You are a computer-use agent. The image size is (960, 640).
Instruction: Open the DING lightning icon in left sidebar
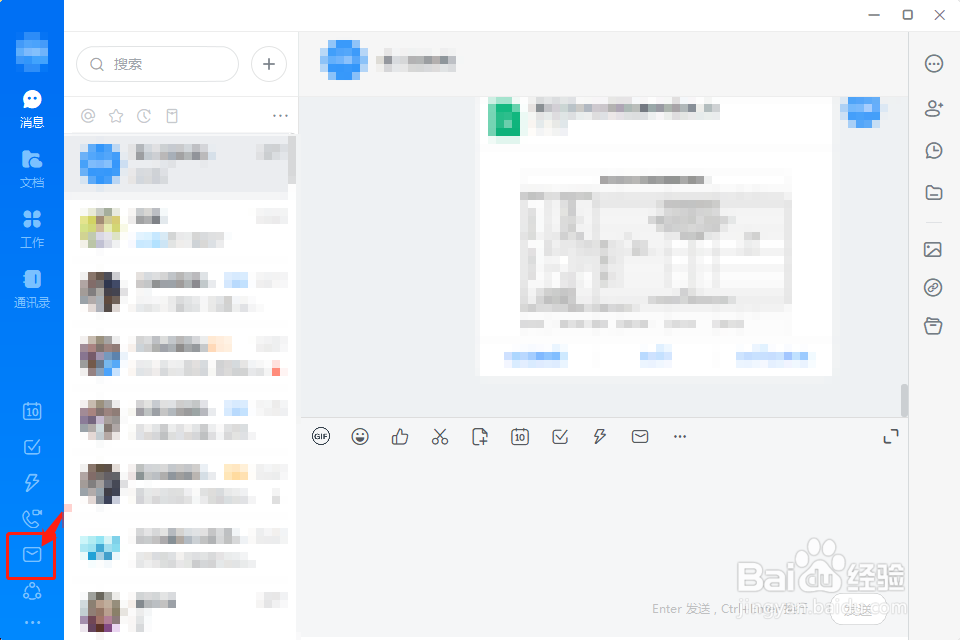(x=32, y=483)
